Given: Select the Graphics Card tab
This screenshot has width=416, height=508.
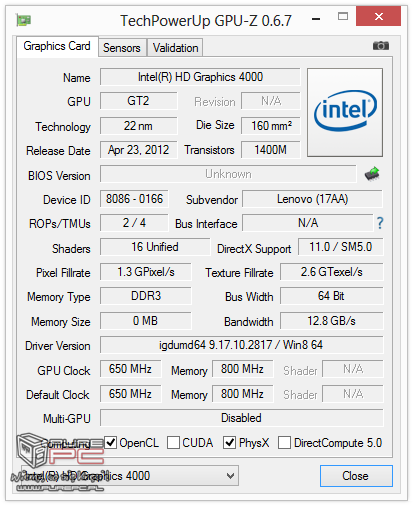Looking at the screenshot, I should tap(57, 46).
